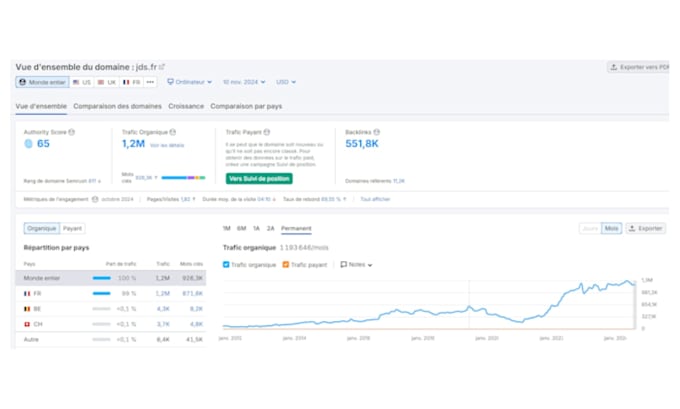Switch chart granularity to Jours
Image resolution: width=680 pixels, height=409 pixels.
pos(590,229)
